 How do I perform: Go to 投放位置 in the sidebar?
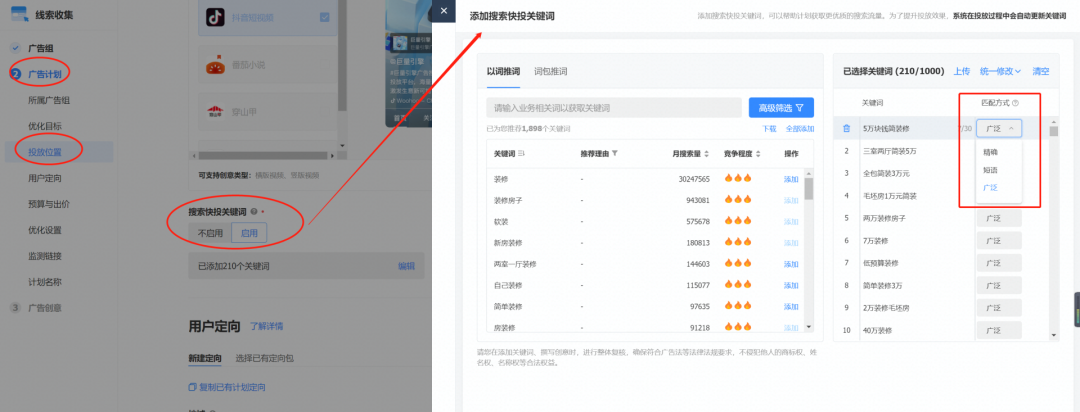pyautogui.click(x=45, y=152)
